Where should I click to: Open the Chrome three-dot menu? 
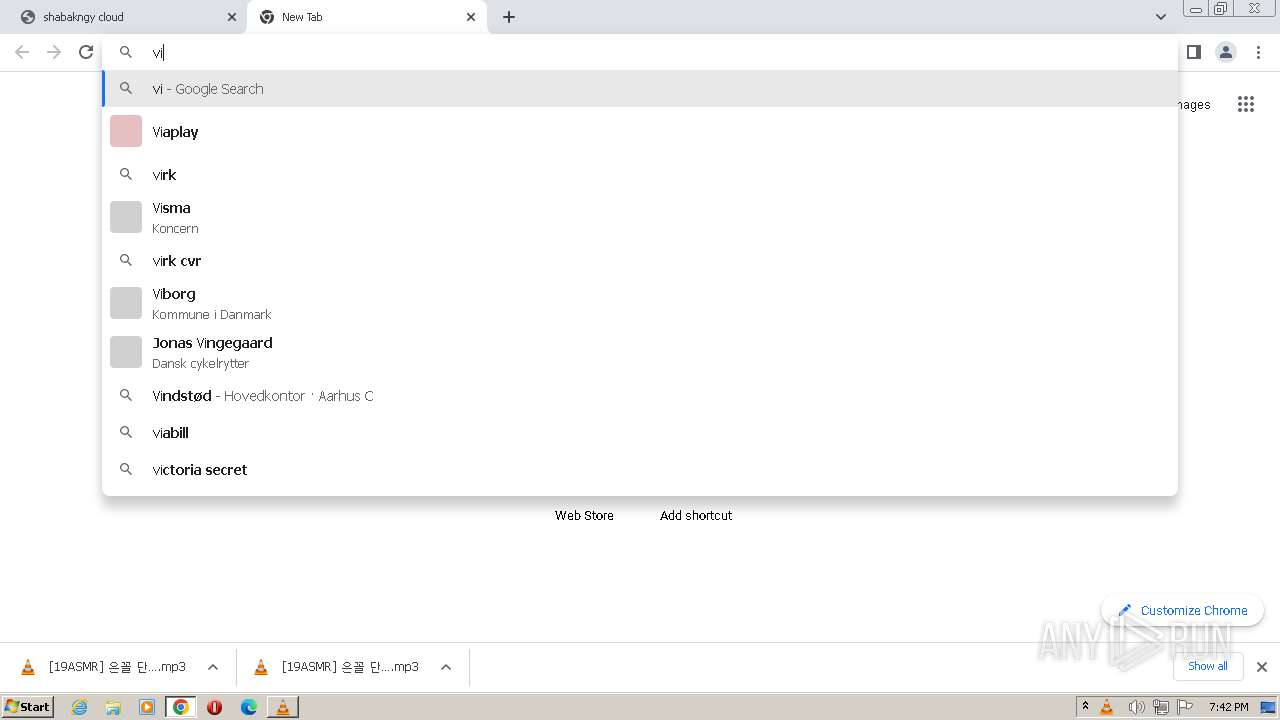coord(1259,52)
